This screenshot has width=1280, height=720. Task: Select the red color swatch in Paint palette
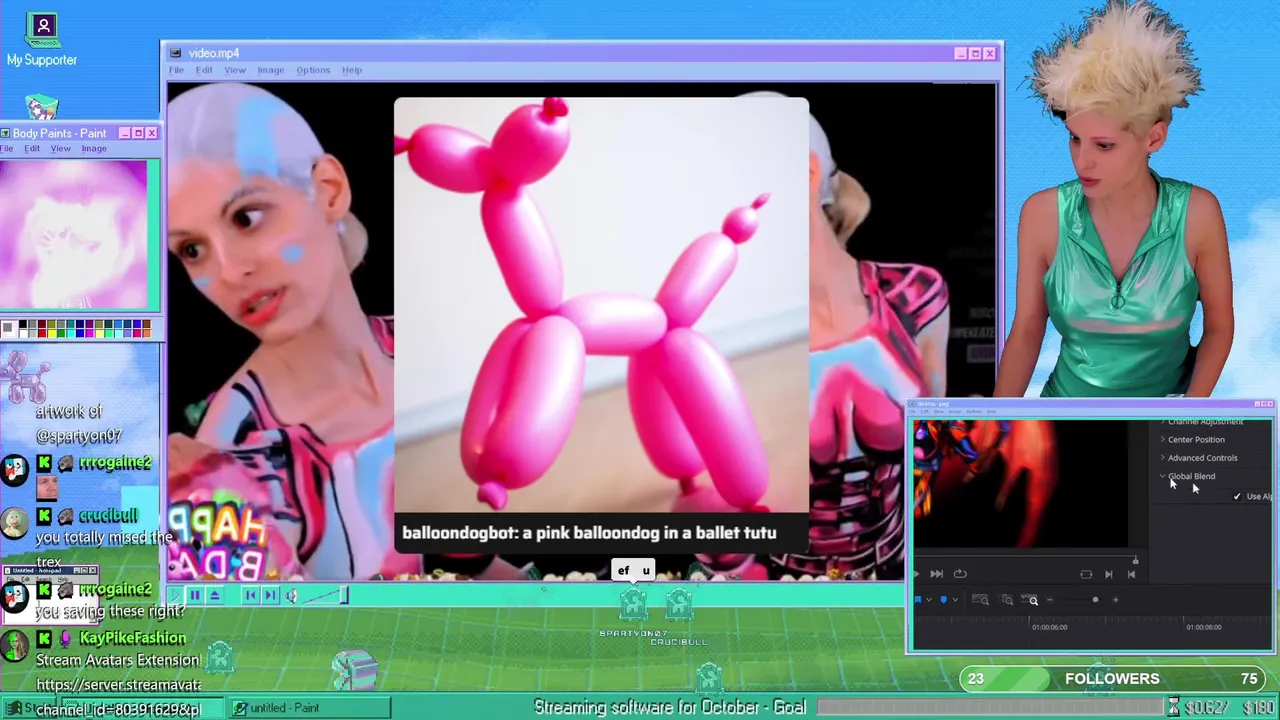pos(42,333)
